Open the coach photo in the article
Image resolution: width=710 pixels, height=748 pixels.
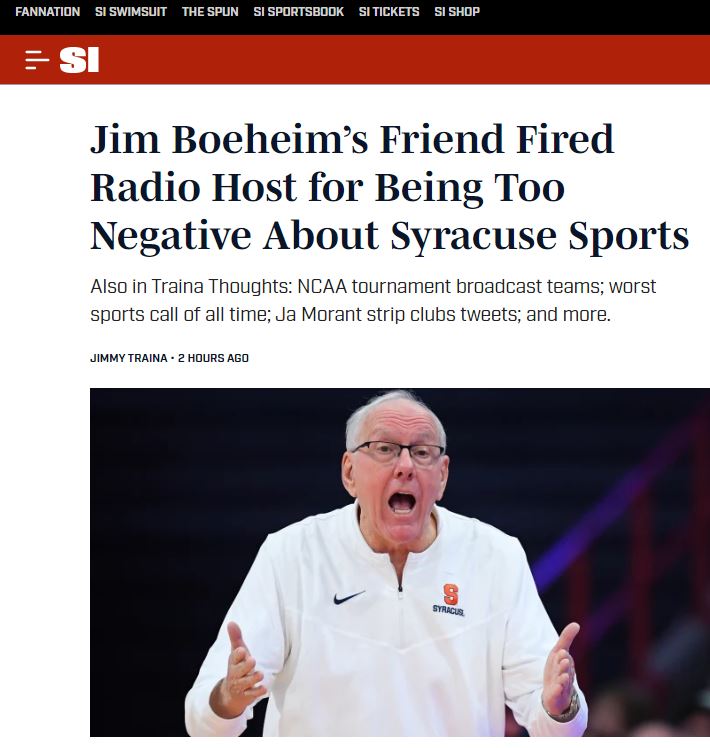[400, 562]
